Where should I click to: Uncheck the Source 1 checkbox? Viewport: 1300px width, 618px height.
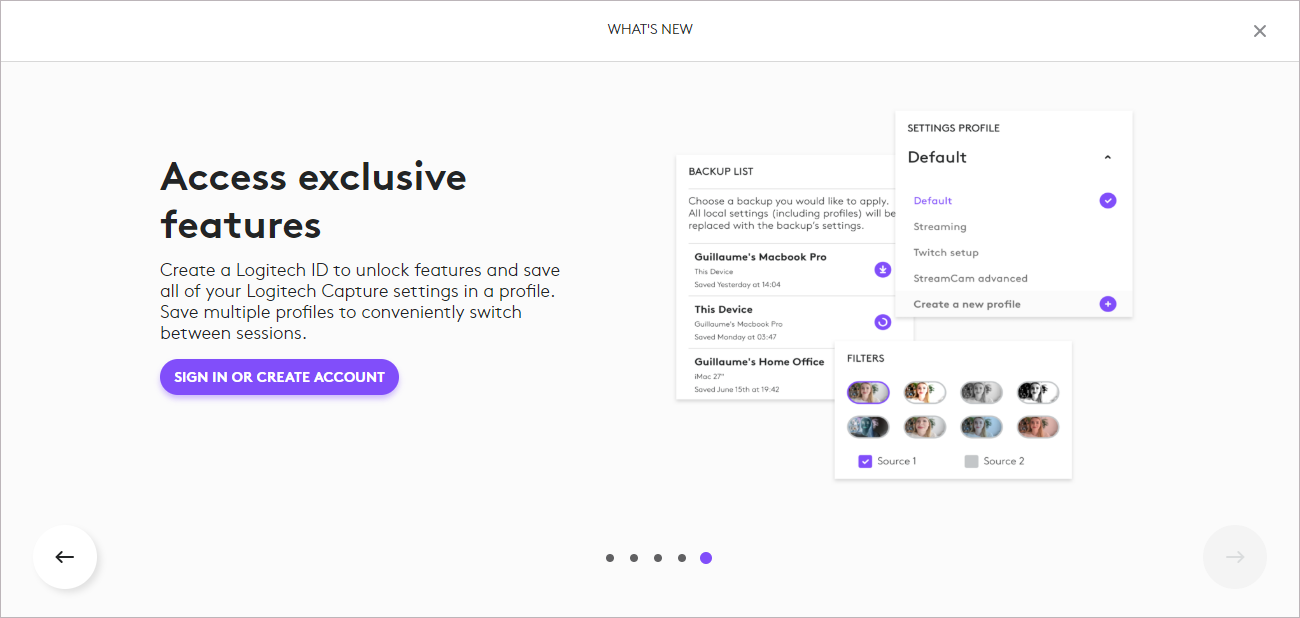point(865,461)
